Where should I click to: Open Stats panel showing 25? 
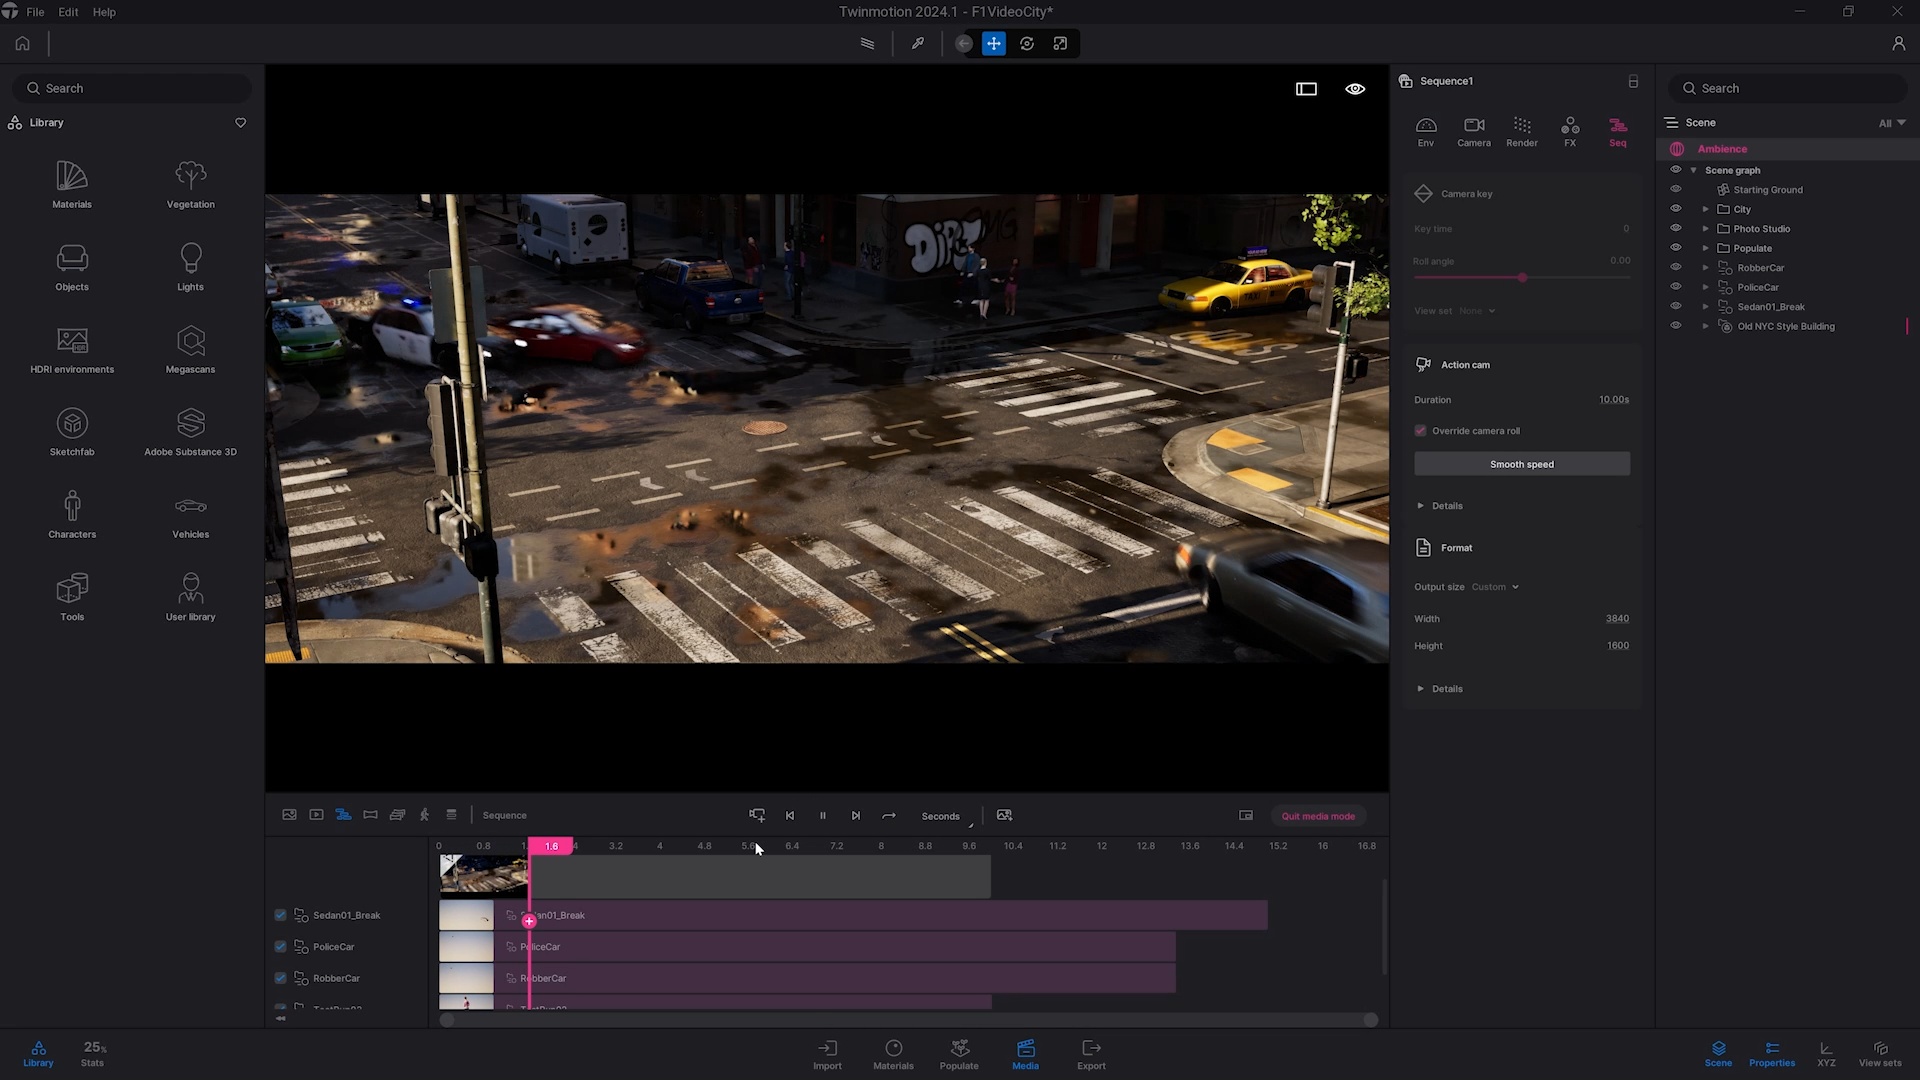pos(93,1053)
